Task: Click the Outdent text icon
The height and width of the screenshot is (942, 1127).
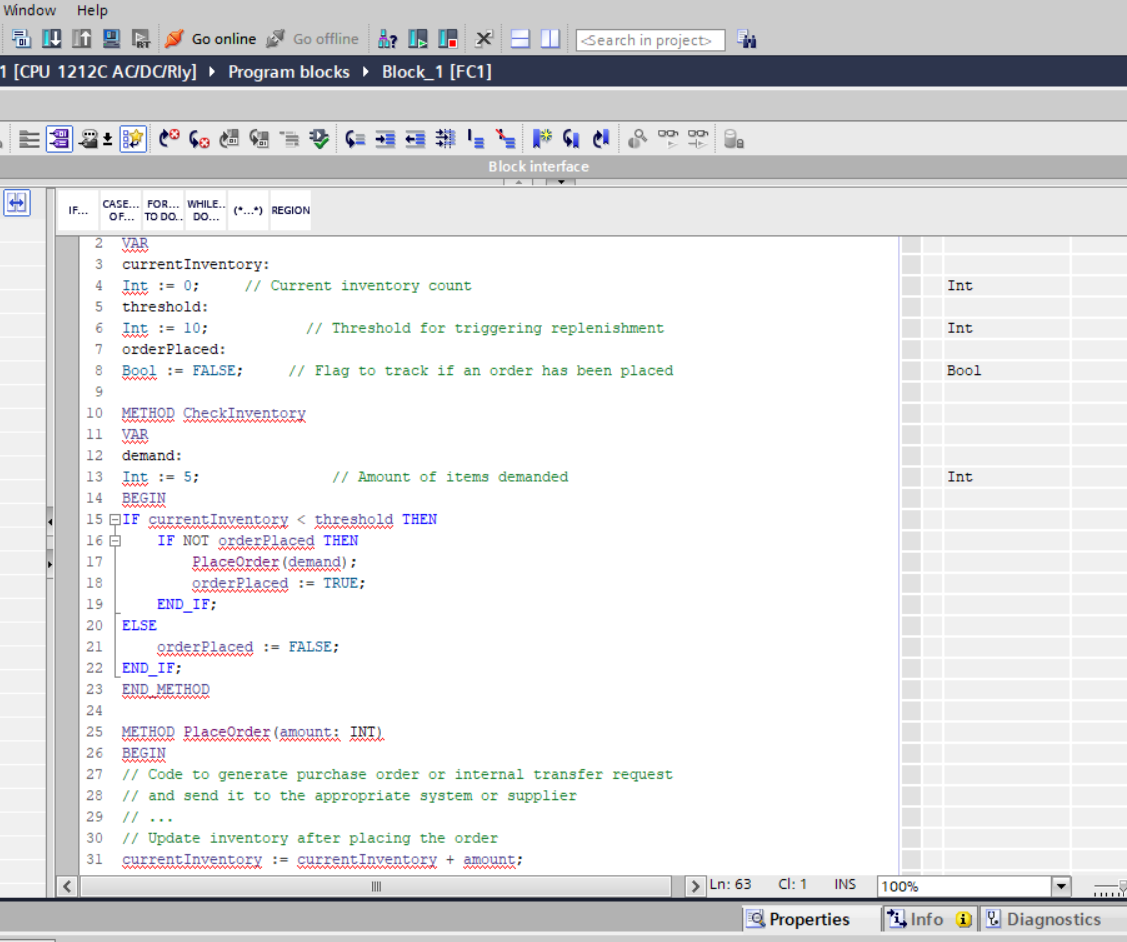Action: click(415, 139)
